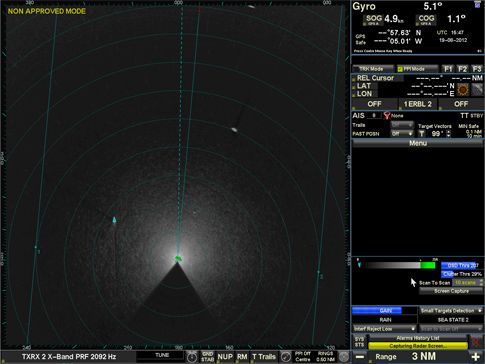Adjust the Clutter Thrs 29% slider
Image resolution: width=485 pixels, height=364 pixels.
coord(461,274)
